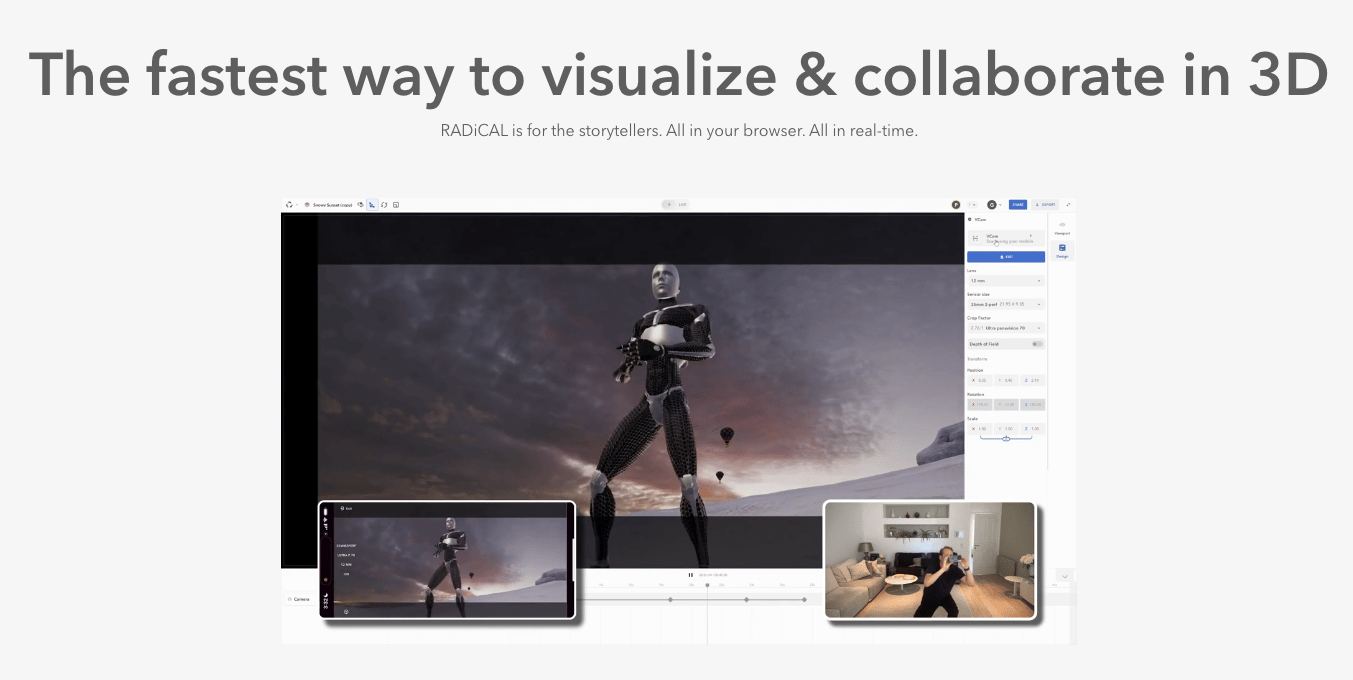Click the Scale Z field
1353x680 pixels.
pos(1032,428)
